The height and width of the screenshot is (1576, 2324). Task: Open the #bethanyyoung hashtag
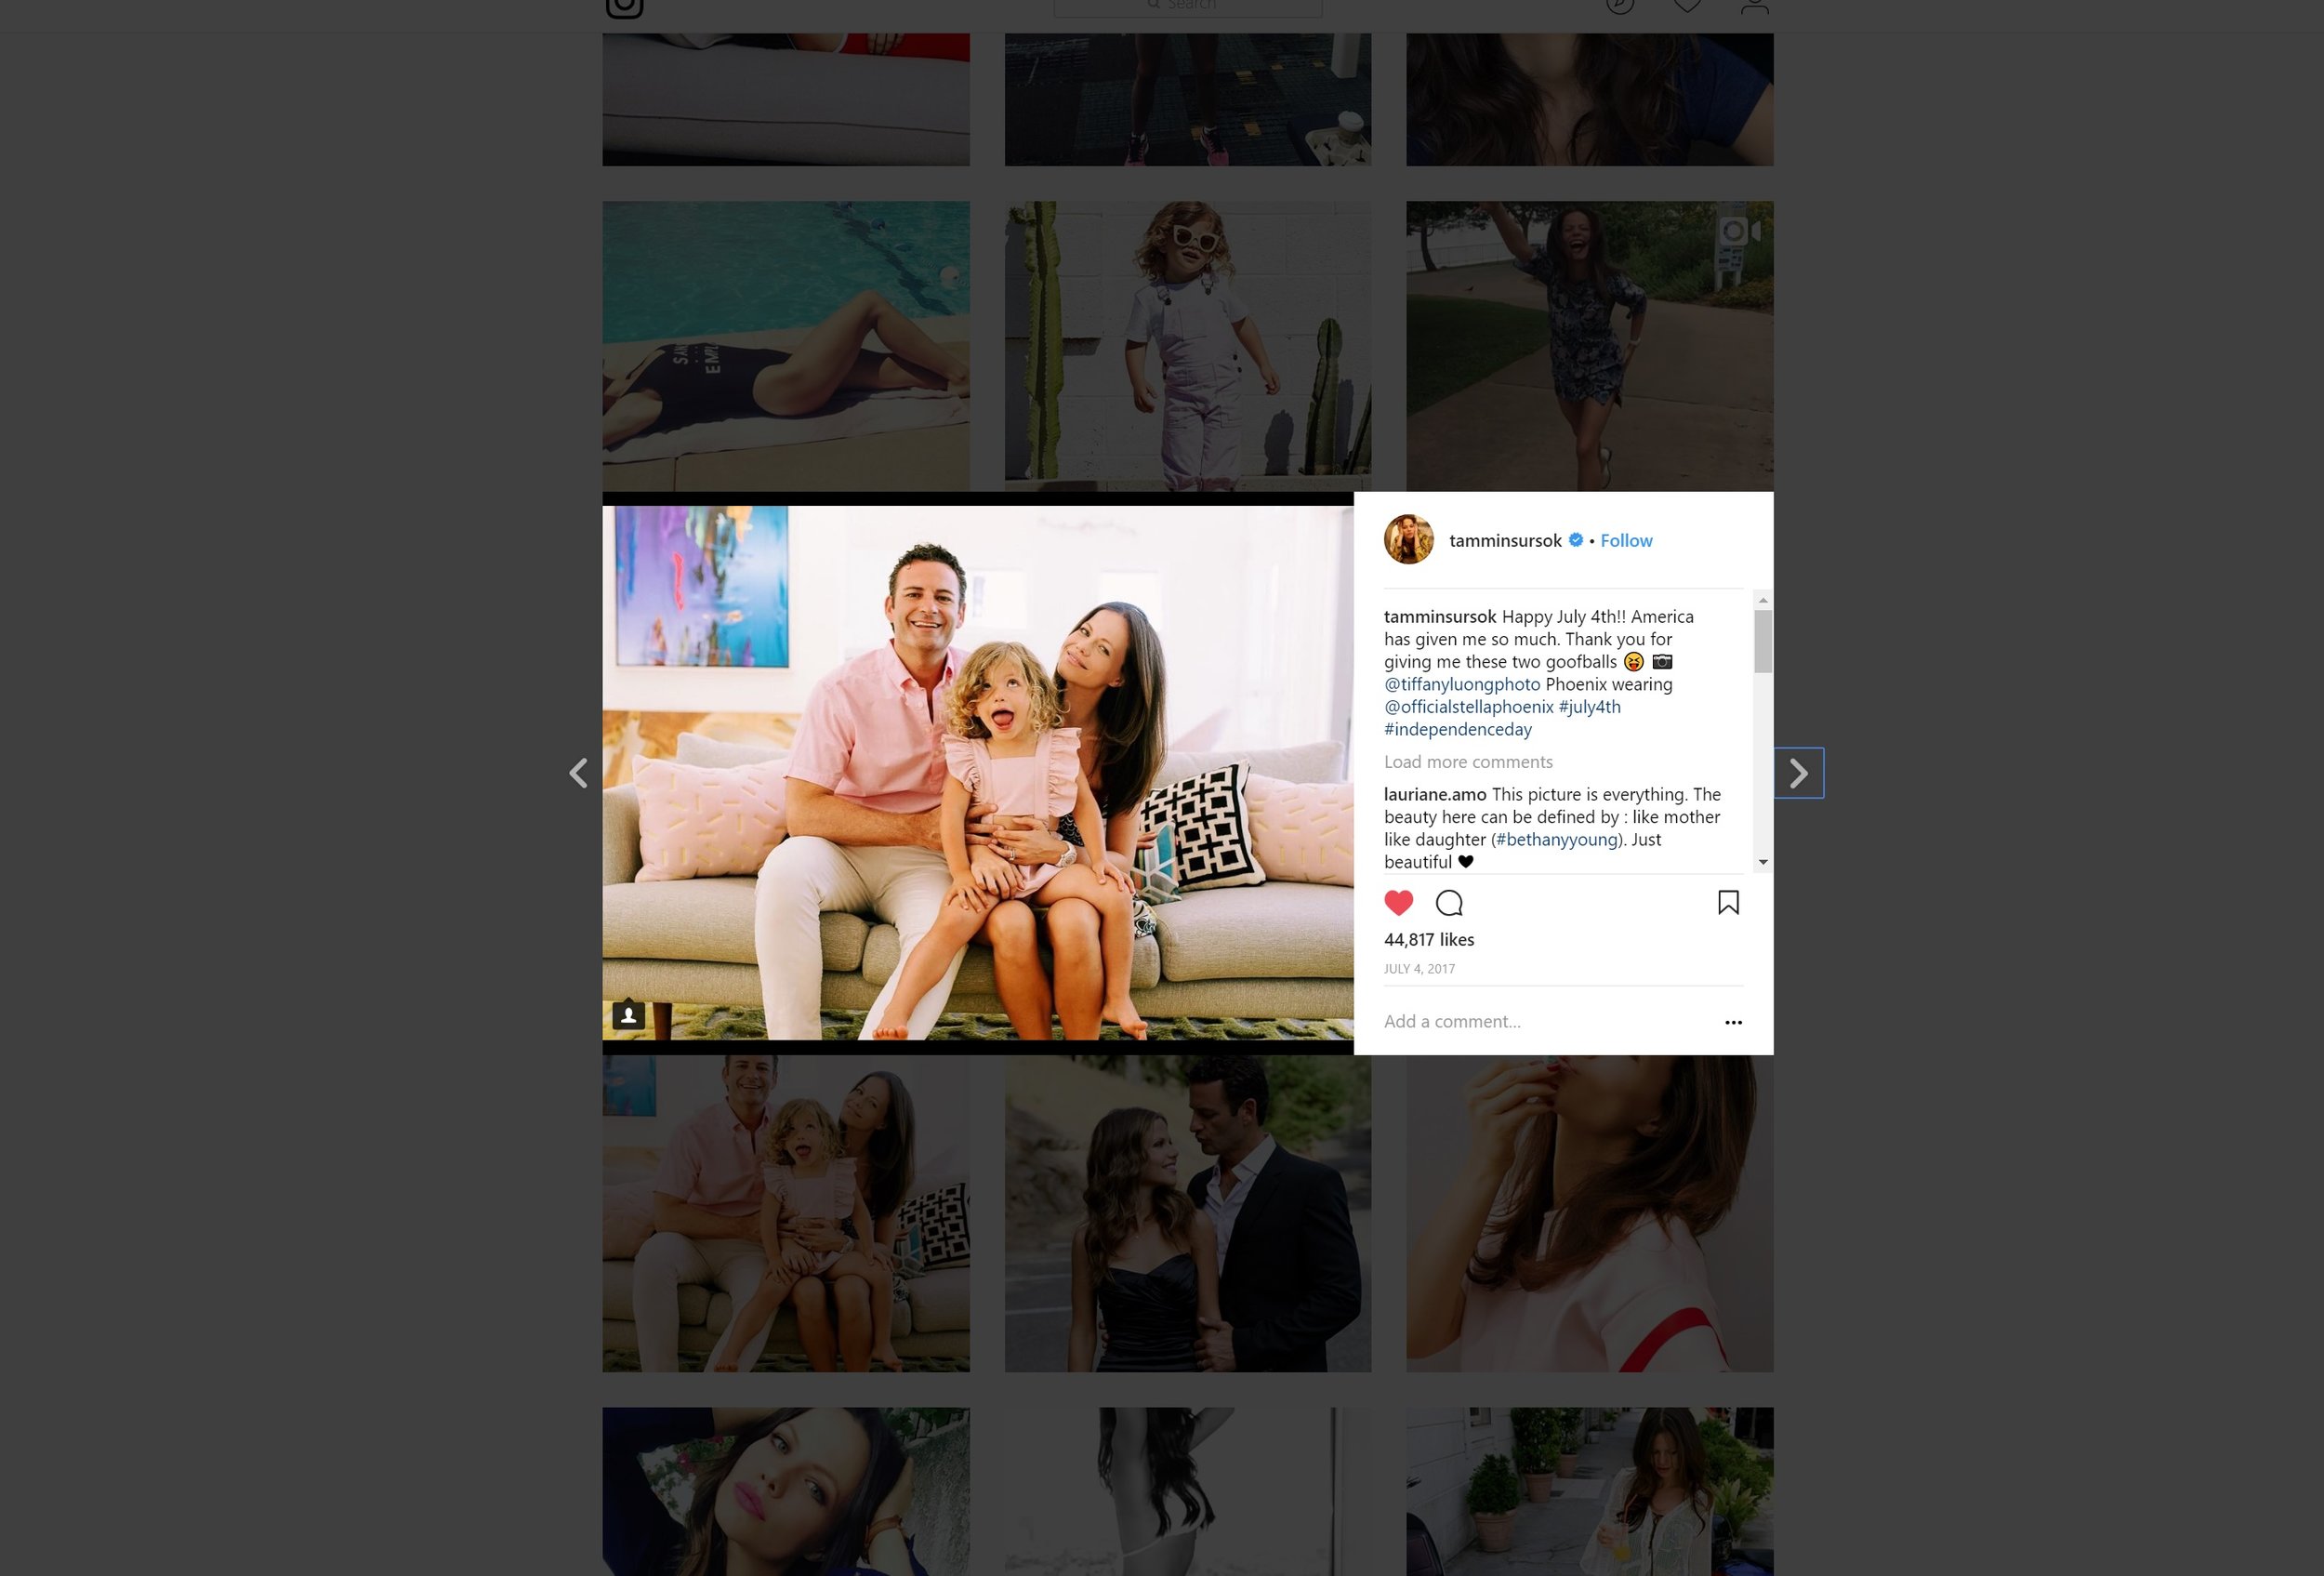pos(1556,840)
